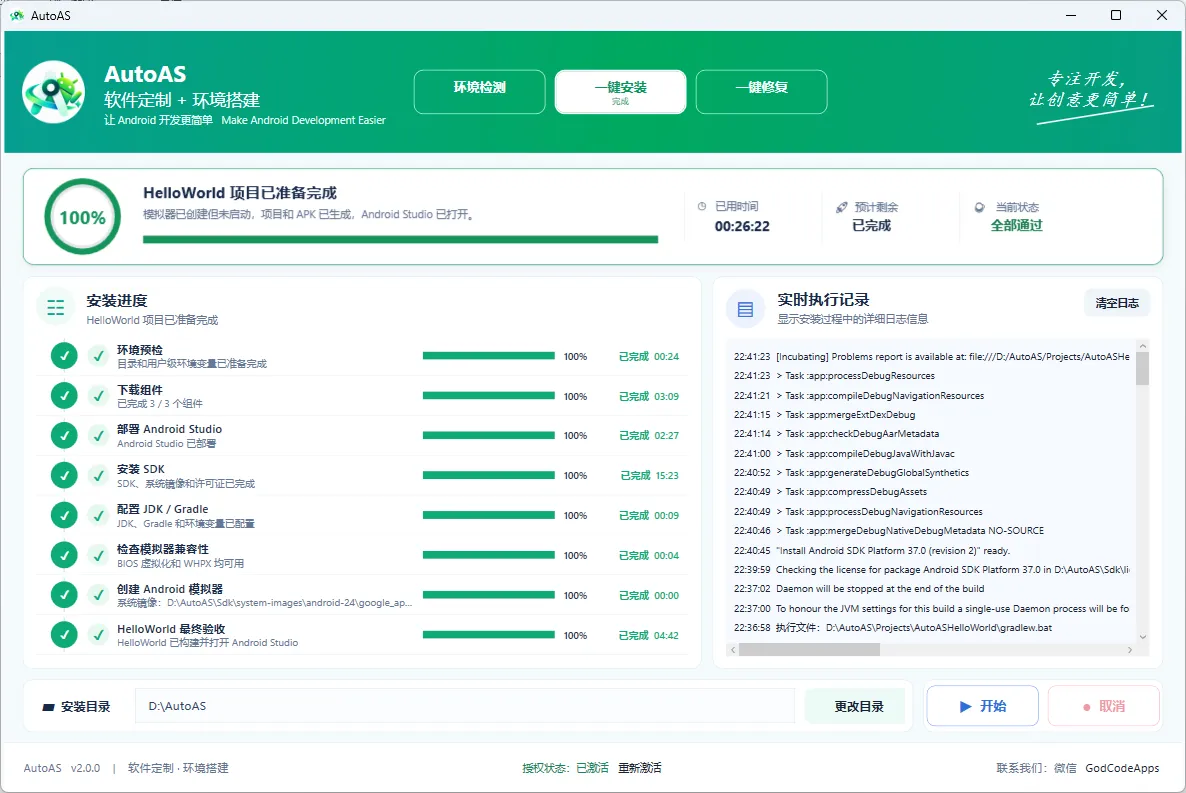Screen dimensions: 1186x793
Task: Click the 100% circular progress ring
Action: click(x=82, y=217)
